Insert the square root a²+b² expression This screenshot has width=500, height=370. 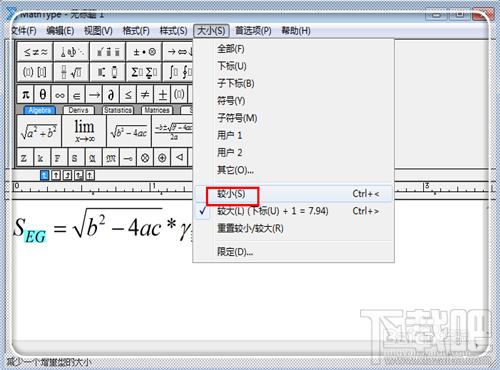[x=39, y=131]
